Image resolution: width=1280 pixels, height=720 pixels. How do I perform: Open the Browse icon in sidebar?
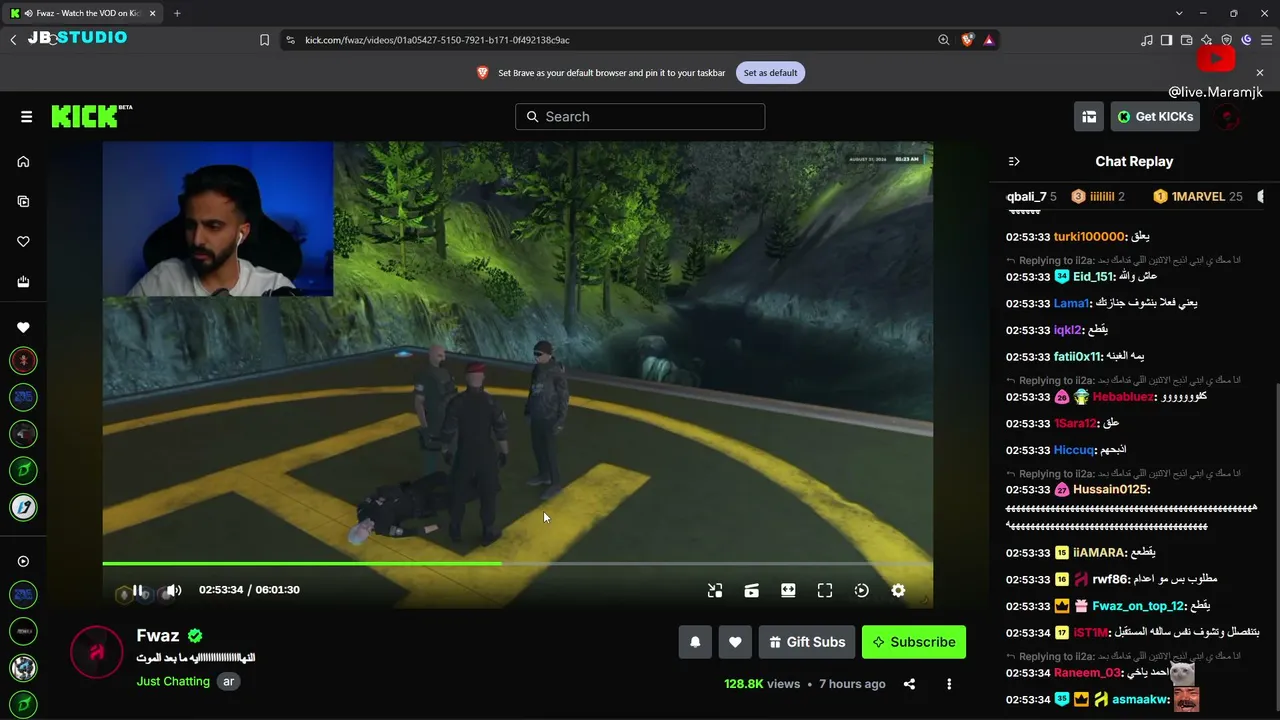[23, 202]
